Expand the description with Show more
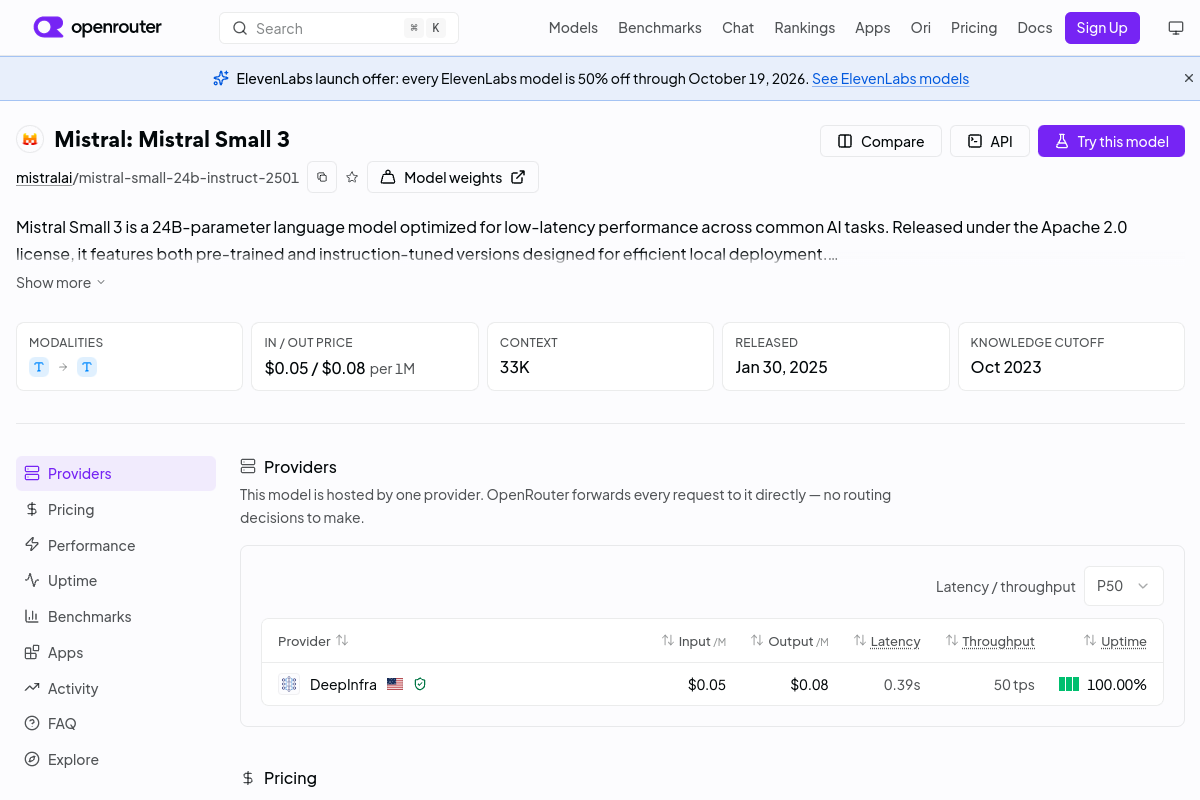 point(61,283)
